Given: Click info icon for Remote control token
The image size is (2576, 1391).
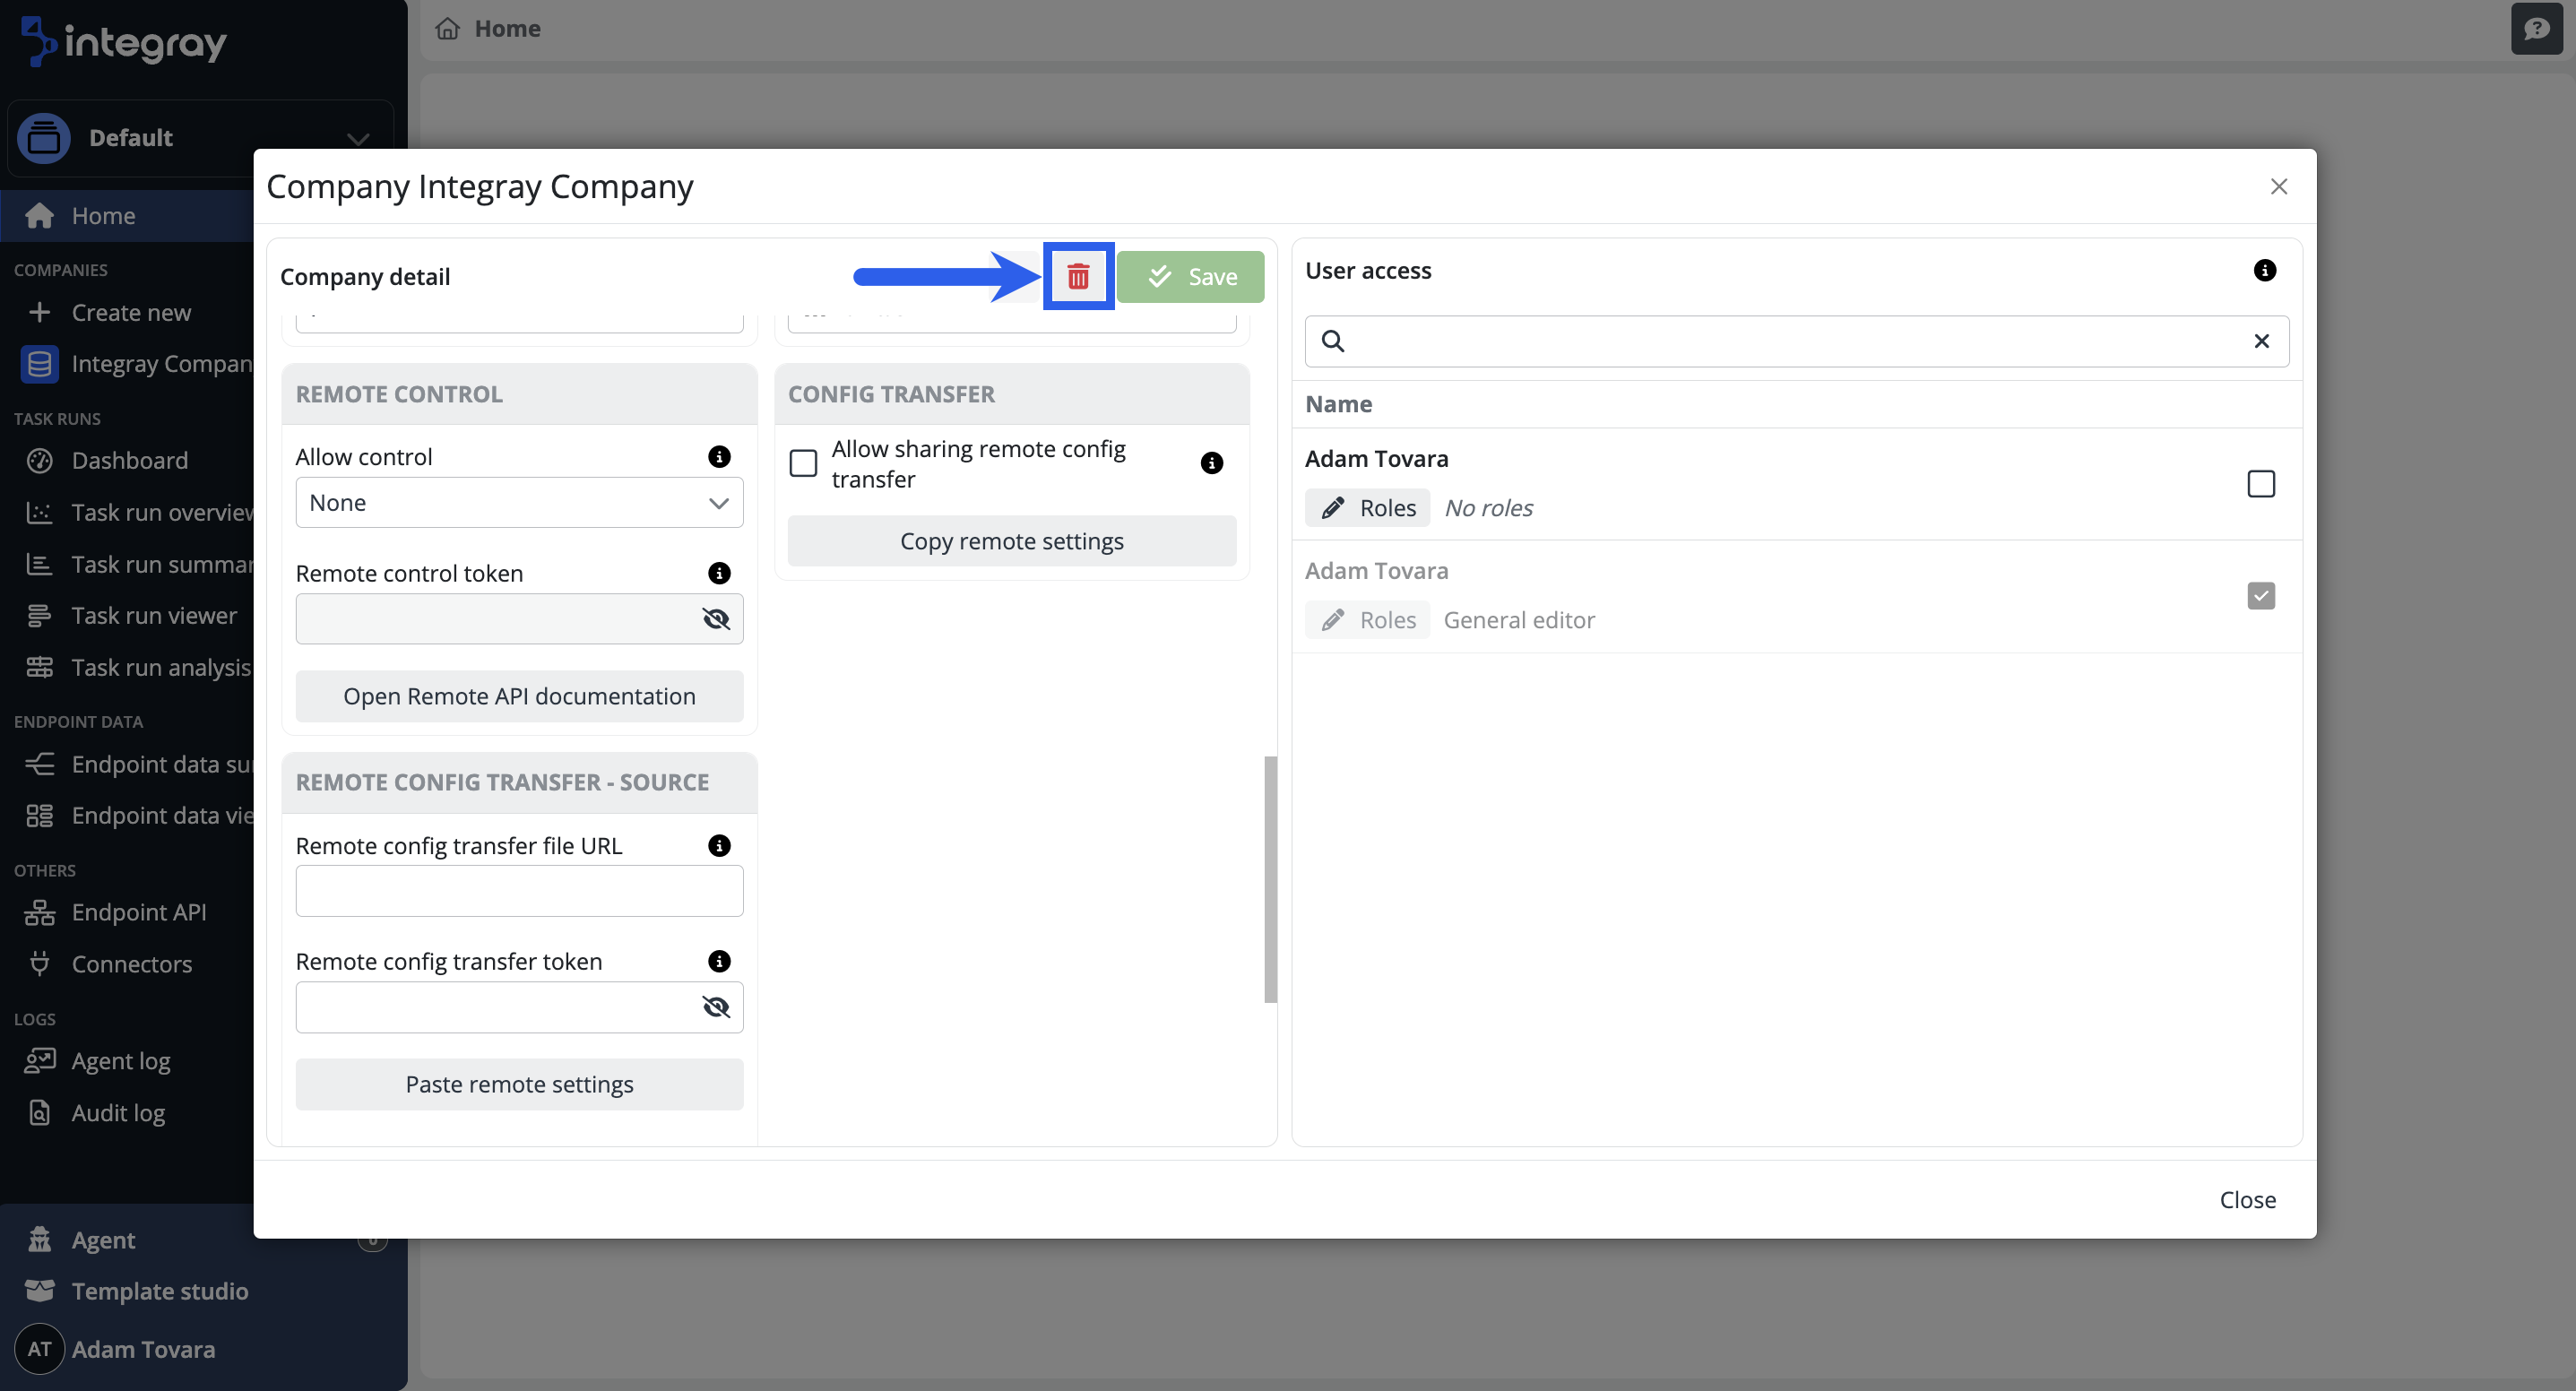Looking at the screenshot, I should click(718, 572).
